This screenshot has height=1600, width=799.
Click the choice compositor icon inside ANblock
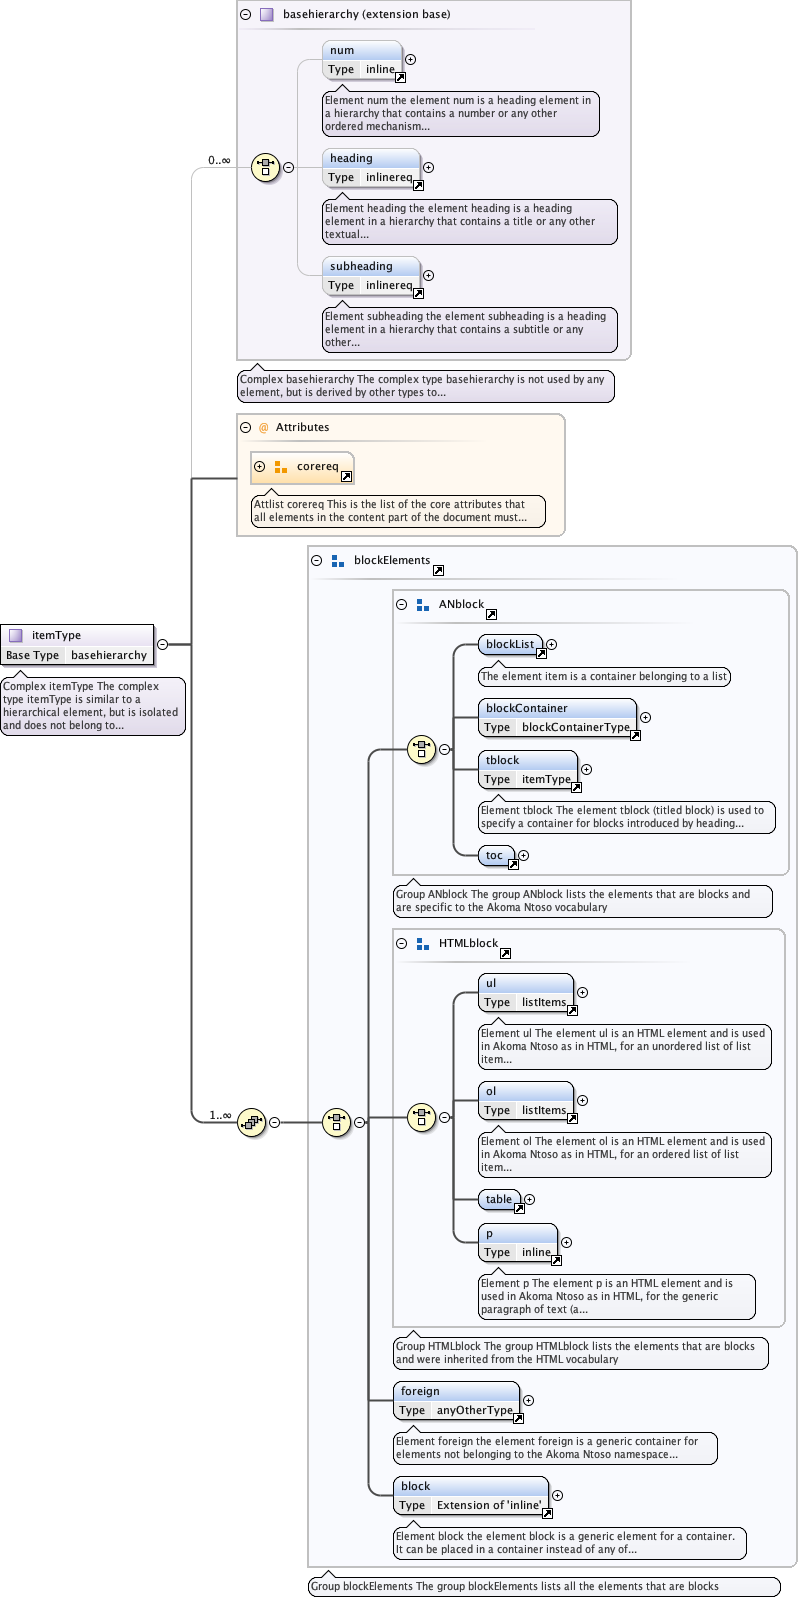pos(421,749)
